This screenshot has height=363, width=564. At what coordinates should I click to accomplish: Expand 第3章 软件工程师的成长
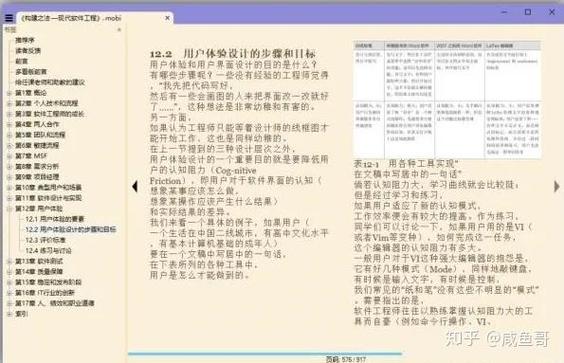[x=9, y=114]
